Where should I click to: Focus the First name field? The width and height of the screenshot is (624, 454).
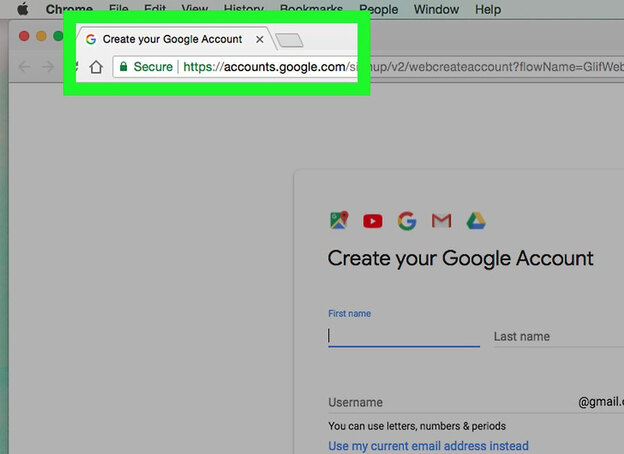click(403, 337)
